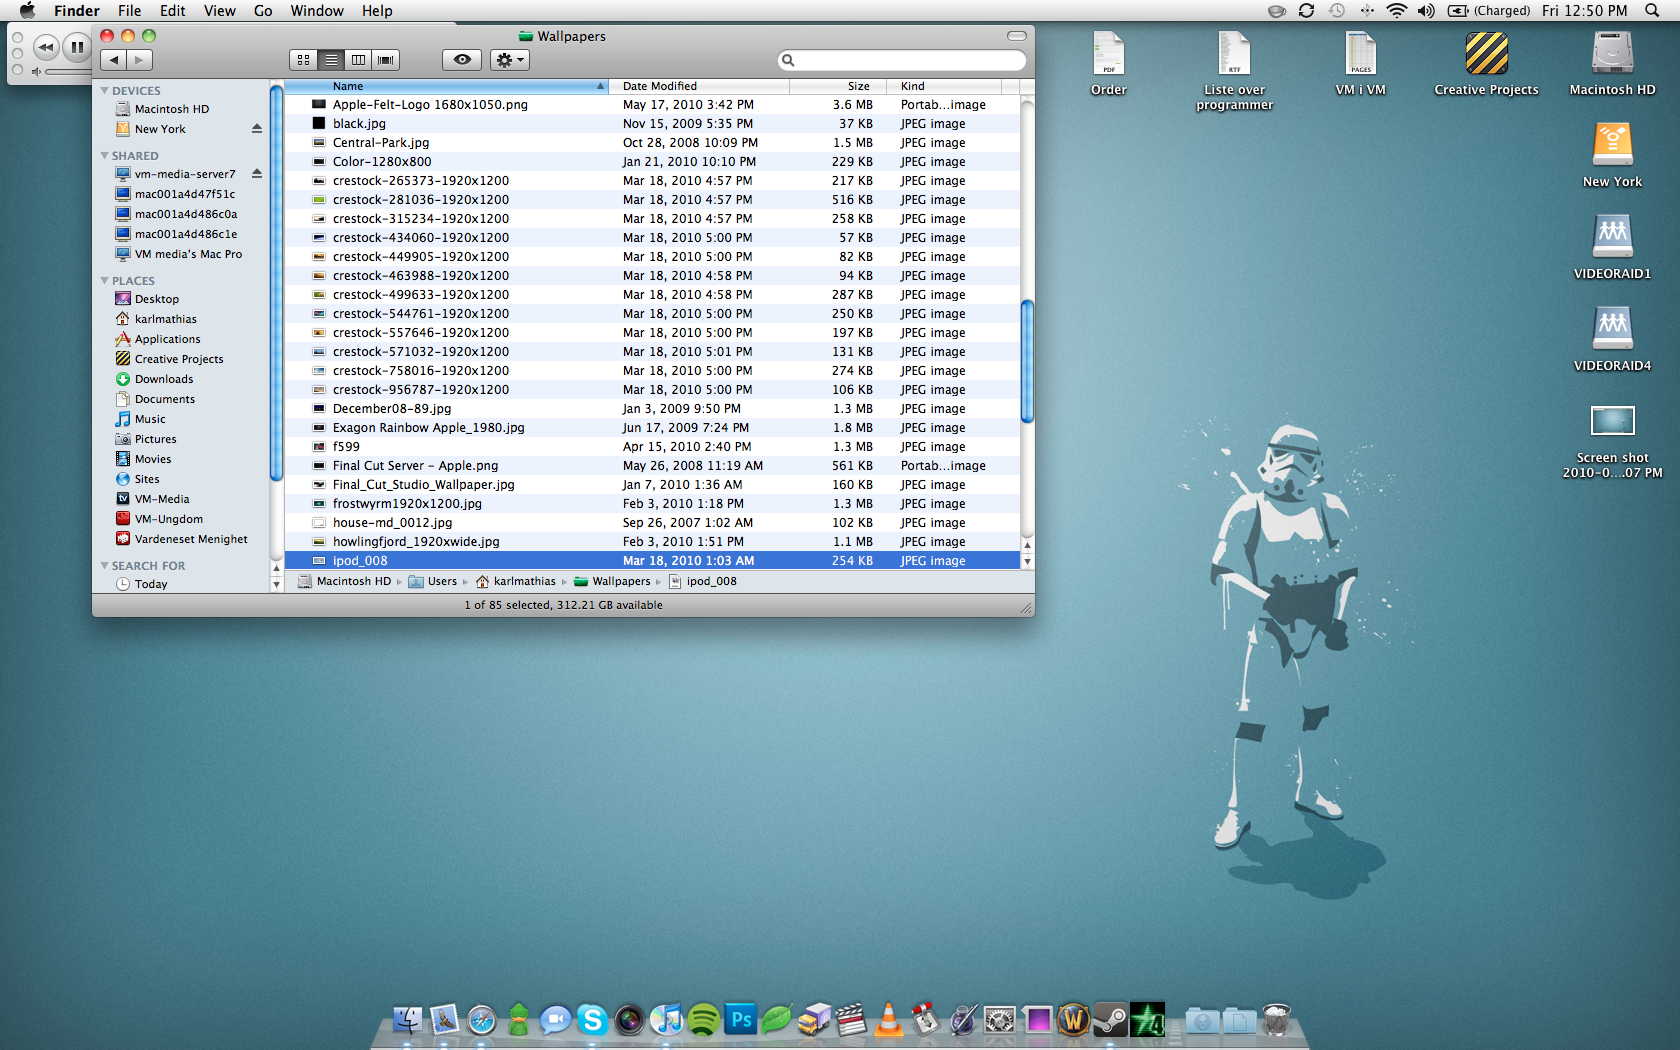Click sidebar scroll down arrow
1680x1050 pixels.
tap(277, 585)
